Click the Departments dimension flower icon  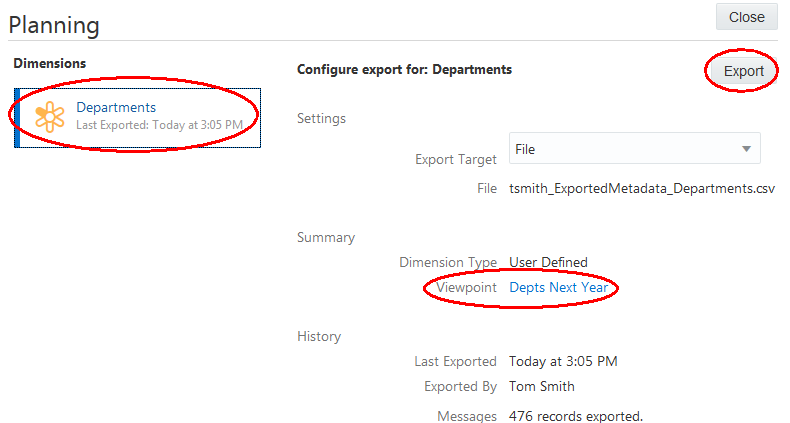click(x=50, y=116)
